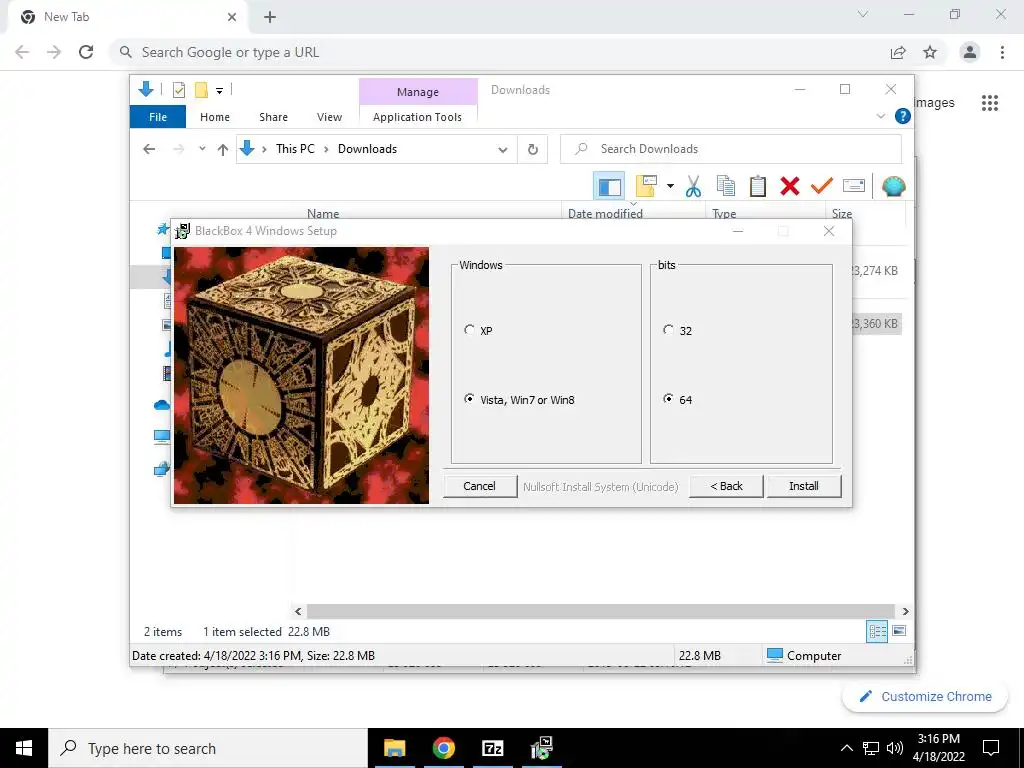
Task: Click the Rename toolbar icon
Action: coord(854,186)
